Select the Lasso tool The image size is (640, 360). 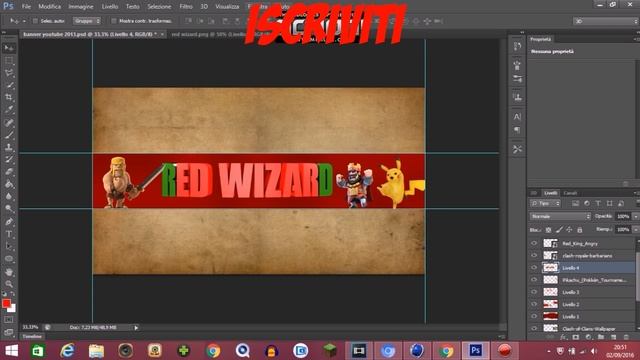point(9,73)
